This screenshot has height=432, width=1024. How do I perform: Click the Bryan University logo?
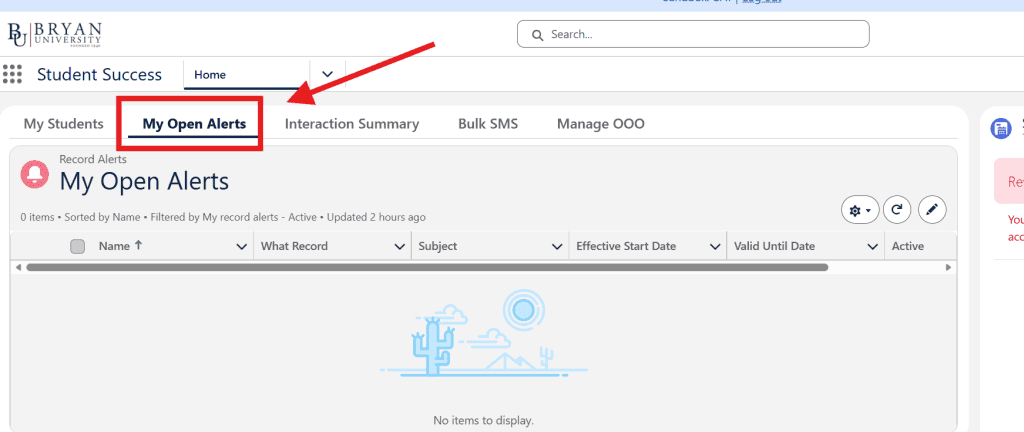tap(54, 35)
